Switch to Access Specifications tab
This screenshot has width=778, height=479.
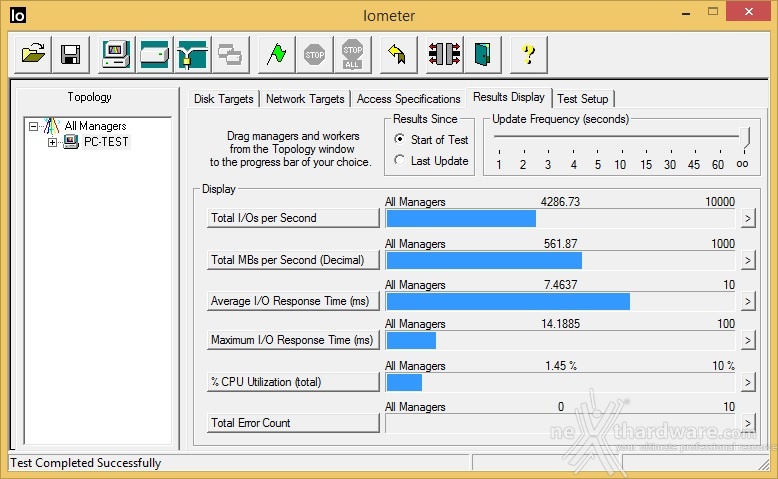click(x=408, y=99)
